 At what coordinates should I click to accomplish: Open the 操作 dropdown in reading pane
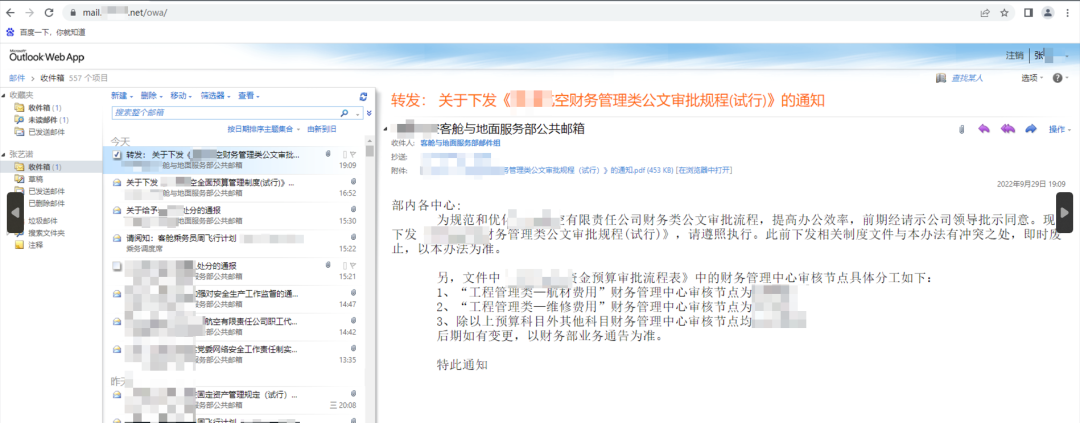1061,129
